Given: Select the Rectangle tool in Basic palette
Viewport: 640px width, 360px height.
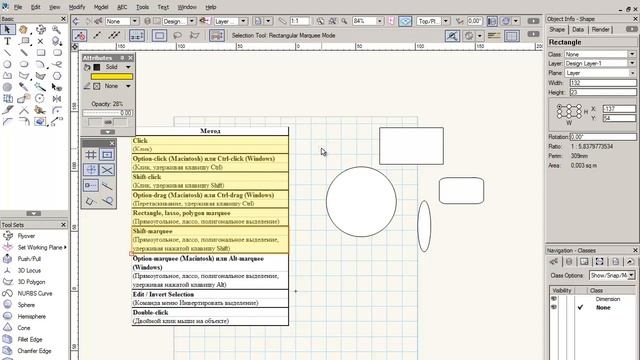Looking at the screenshot, I should (x=40, y=53).
